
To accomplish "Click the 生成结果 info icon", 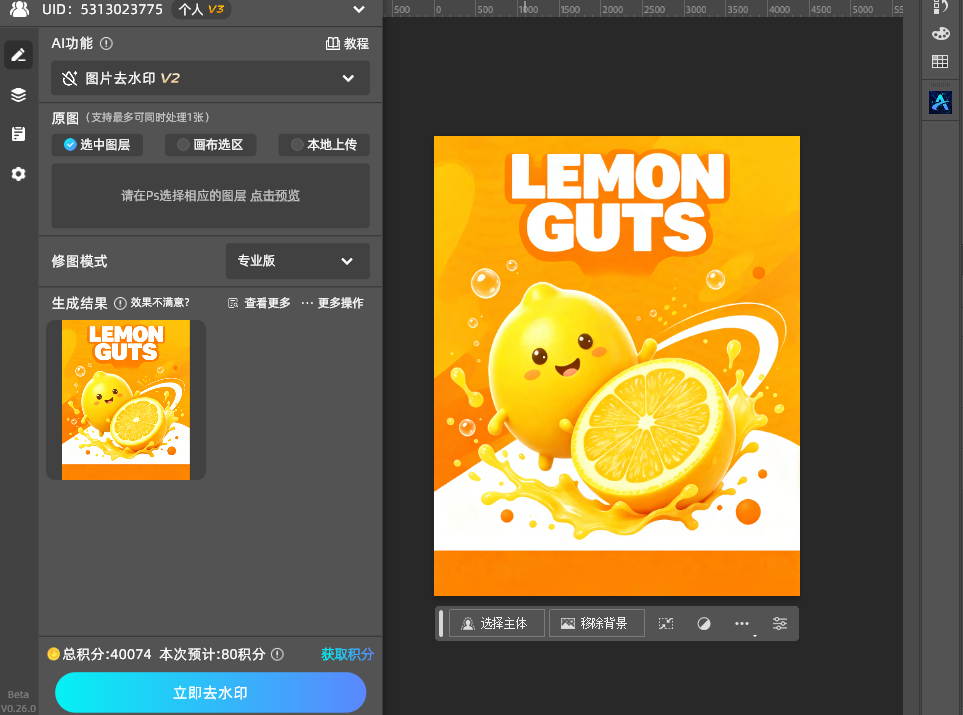I will (x=120, y=303).
